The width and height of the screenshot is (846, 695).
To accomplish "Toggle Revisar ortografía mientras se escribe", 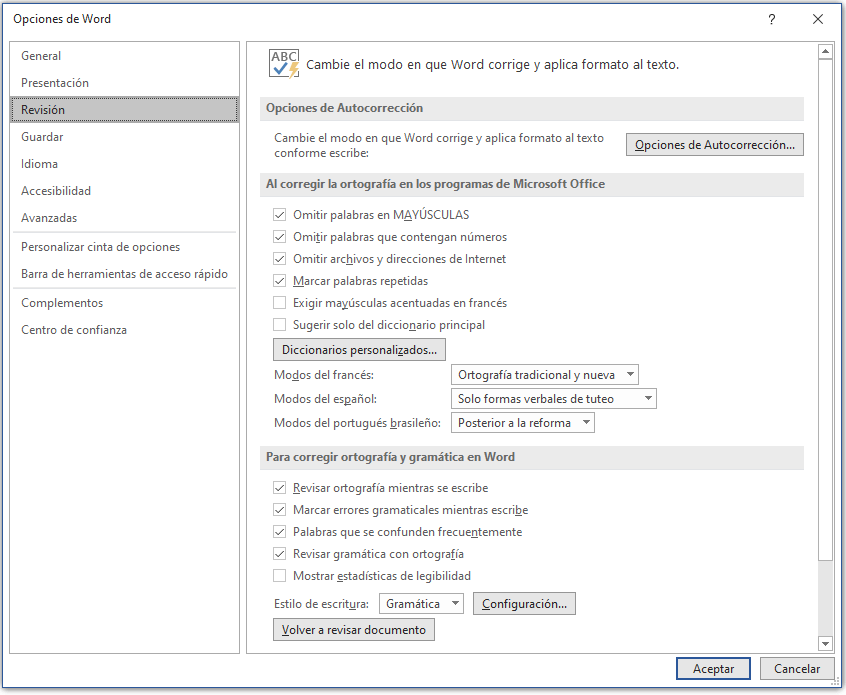I will point(279,488).
